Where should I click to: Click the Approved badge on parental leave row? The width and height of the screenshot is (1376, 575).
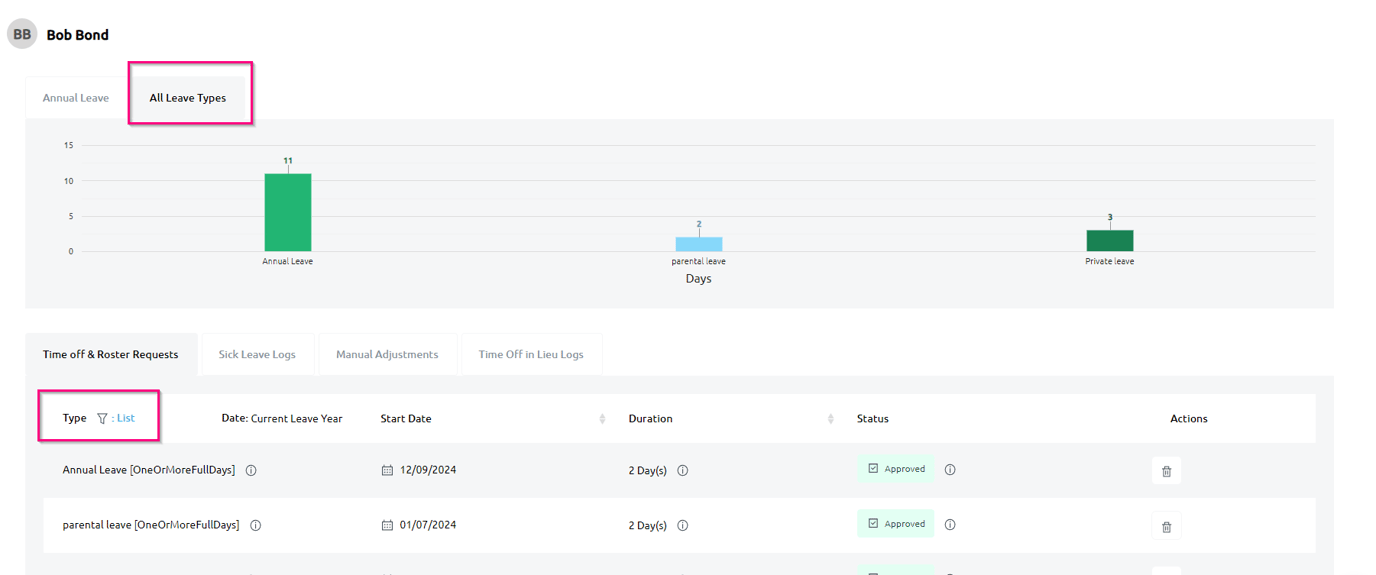coord(896,524)
